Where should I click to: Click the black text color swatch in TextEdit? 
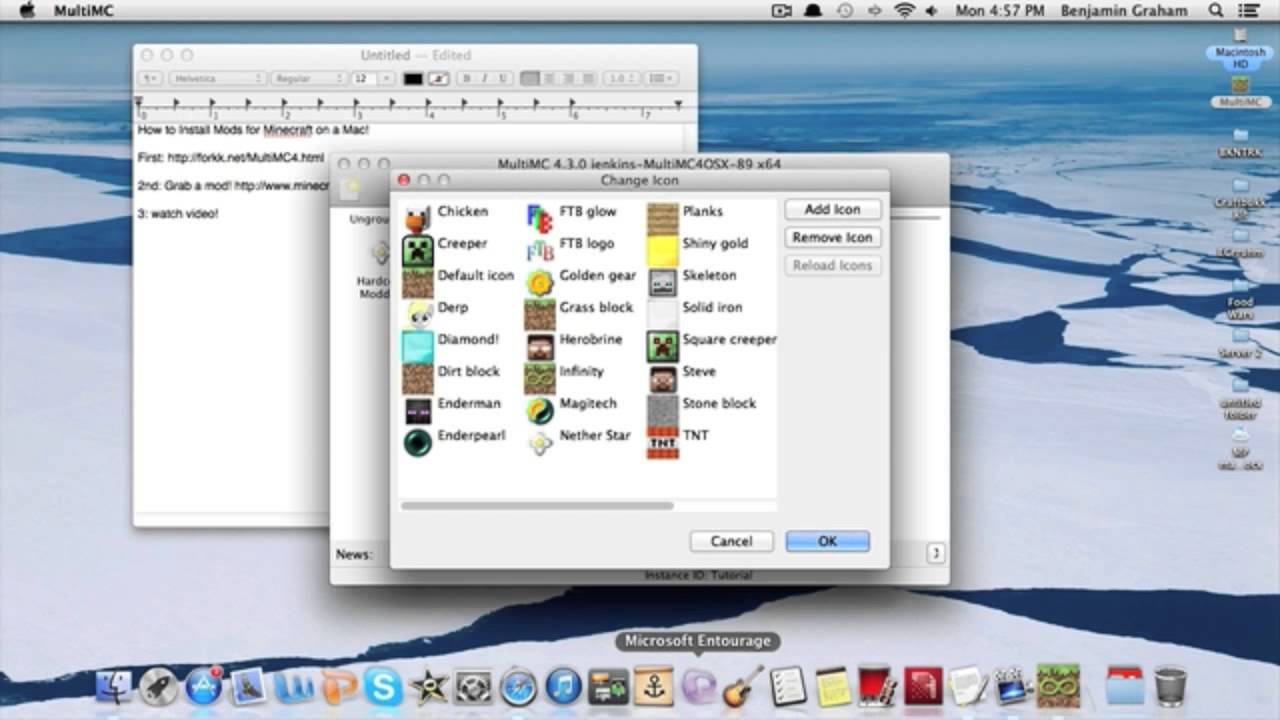coord(413,79)
